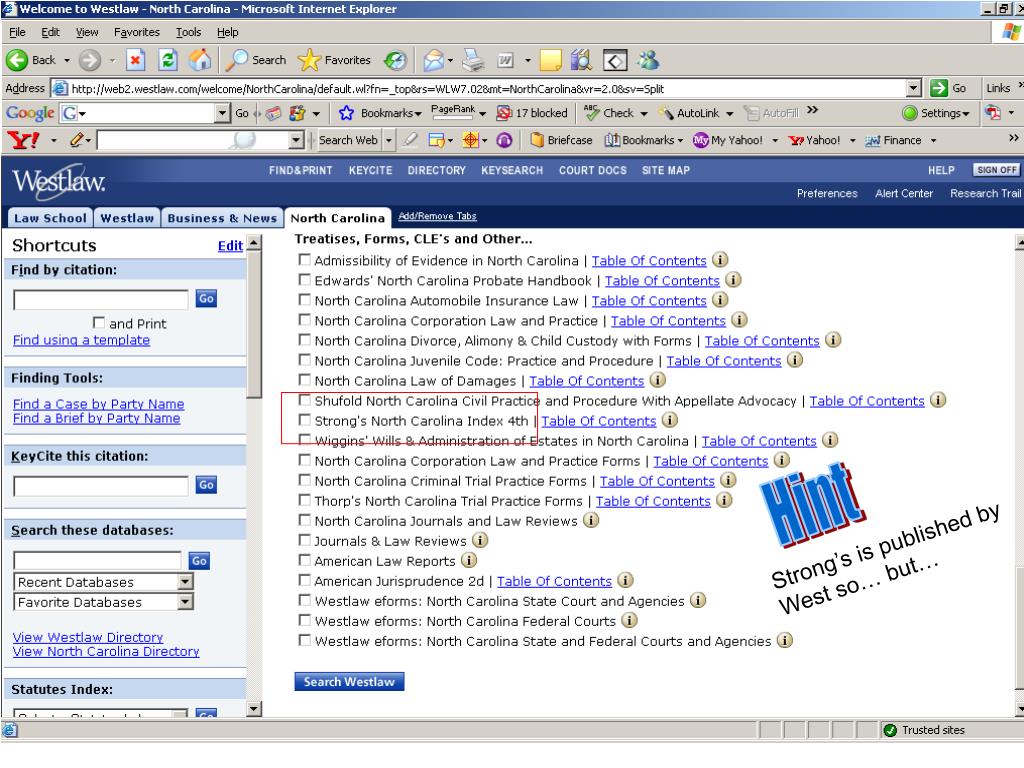
Task: Check American Jurisprudence 2d
Action: 304,580
